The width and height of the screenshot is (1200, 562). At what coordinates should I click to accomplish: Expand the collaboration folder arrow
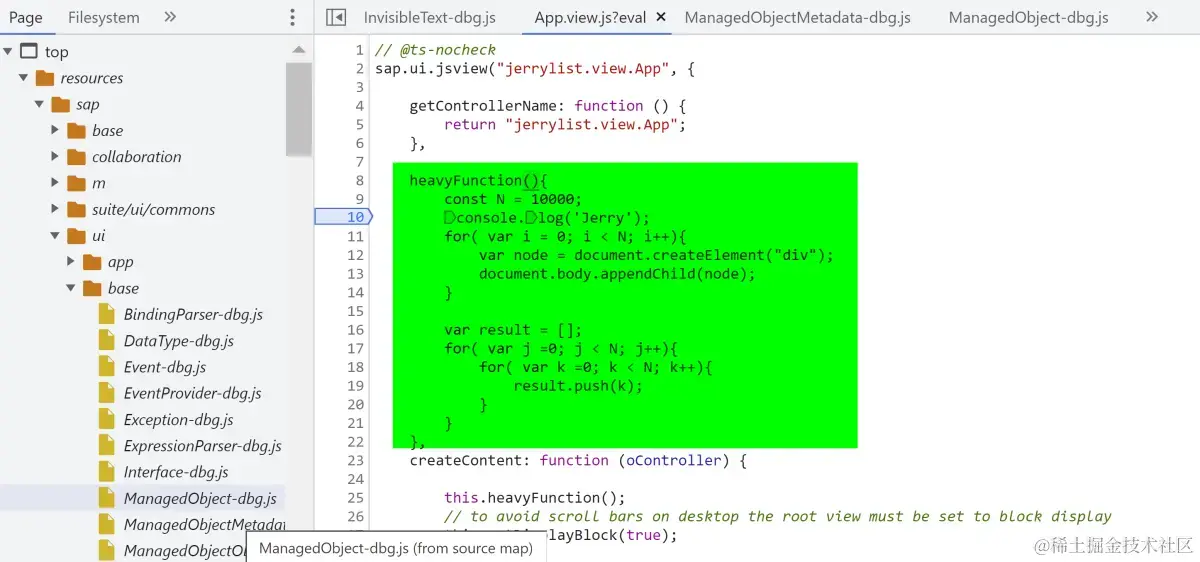point(56,157)
